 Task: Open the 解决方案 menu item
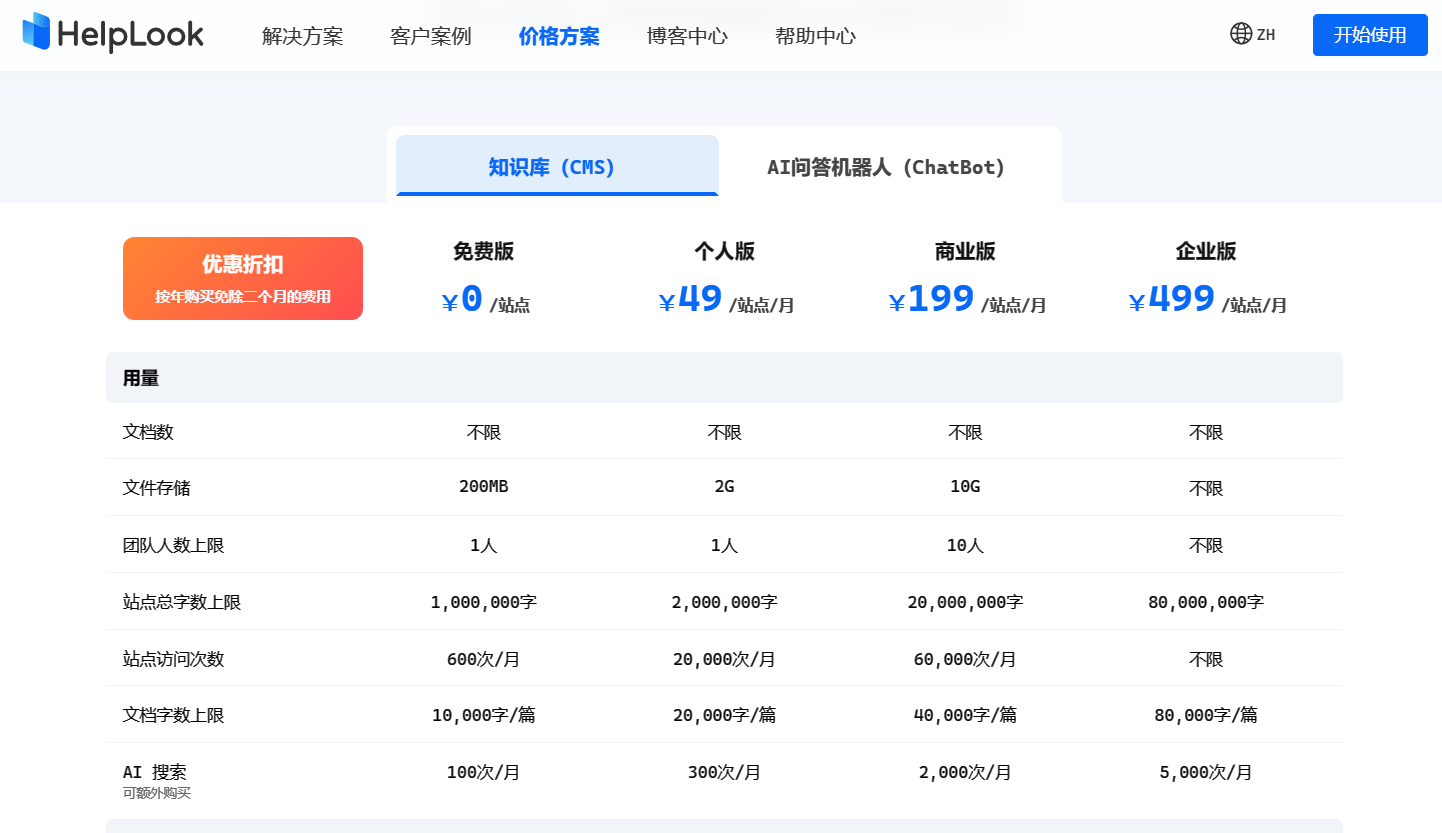click(302, 36)
